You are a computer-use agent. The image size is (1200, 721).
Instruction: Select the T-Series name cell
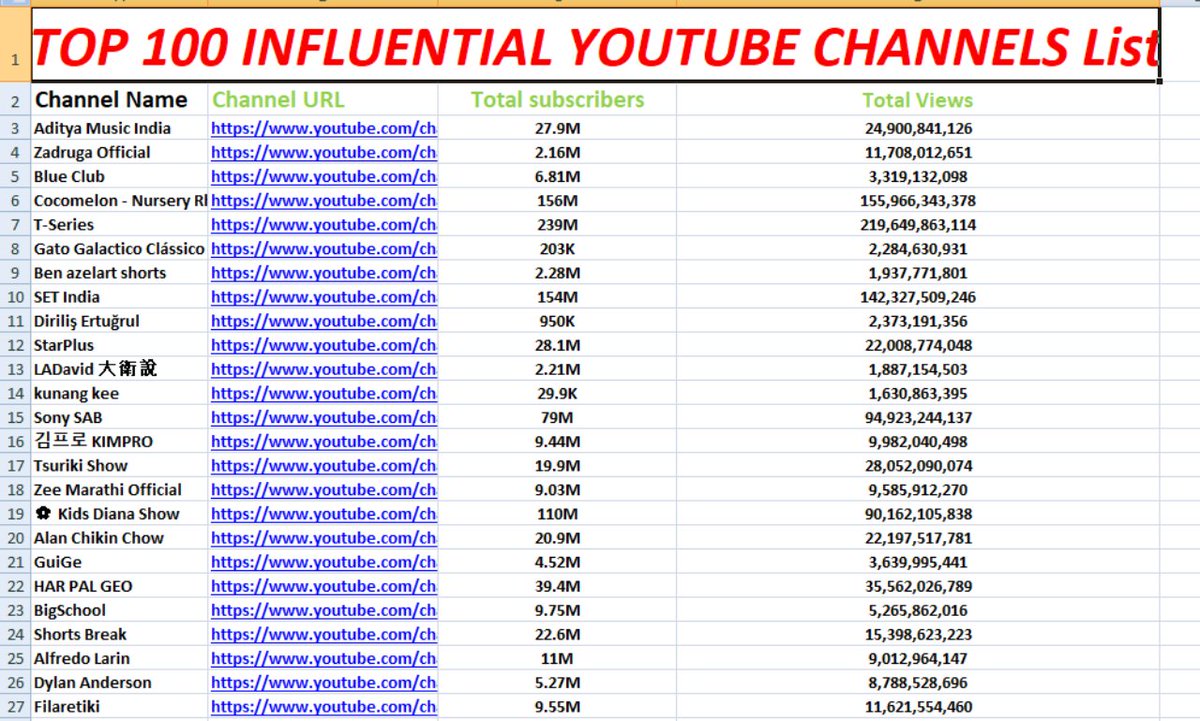[119, 225]
